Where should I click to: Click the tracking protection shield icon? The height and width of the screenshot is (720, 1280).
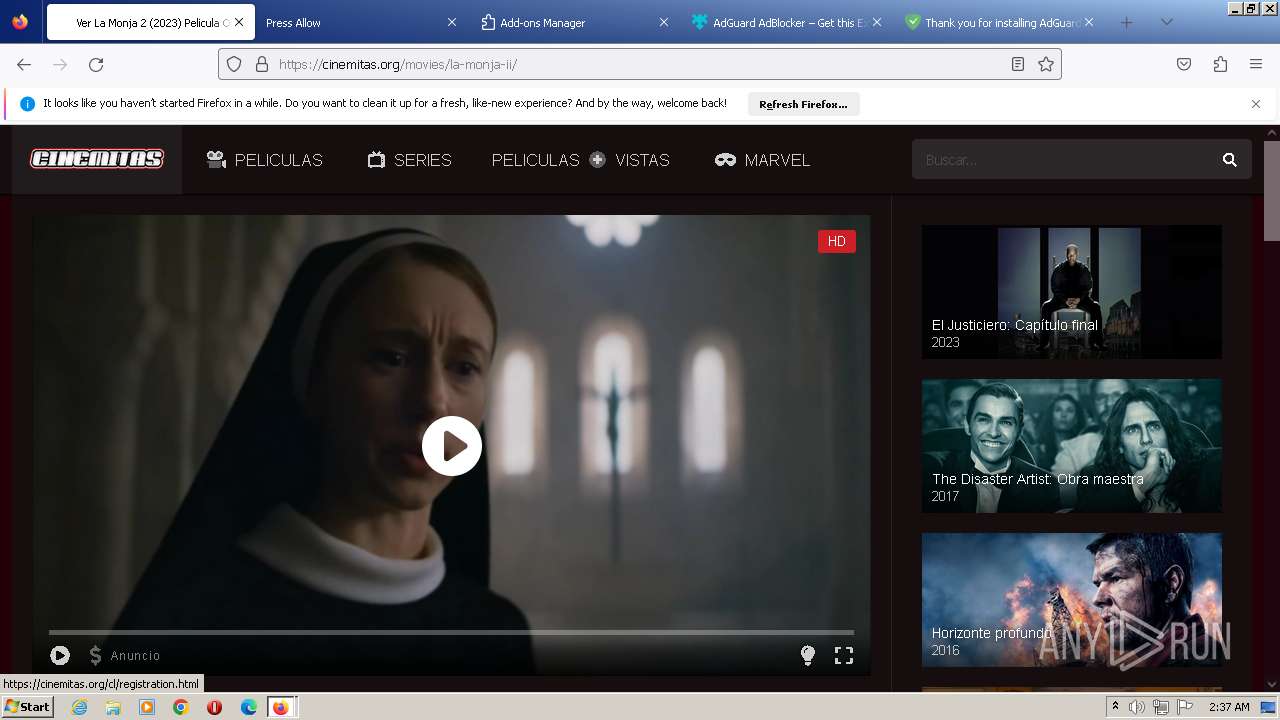234,64
